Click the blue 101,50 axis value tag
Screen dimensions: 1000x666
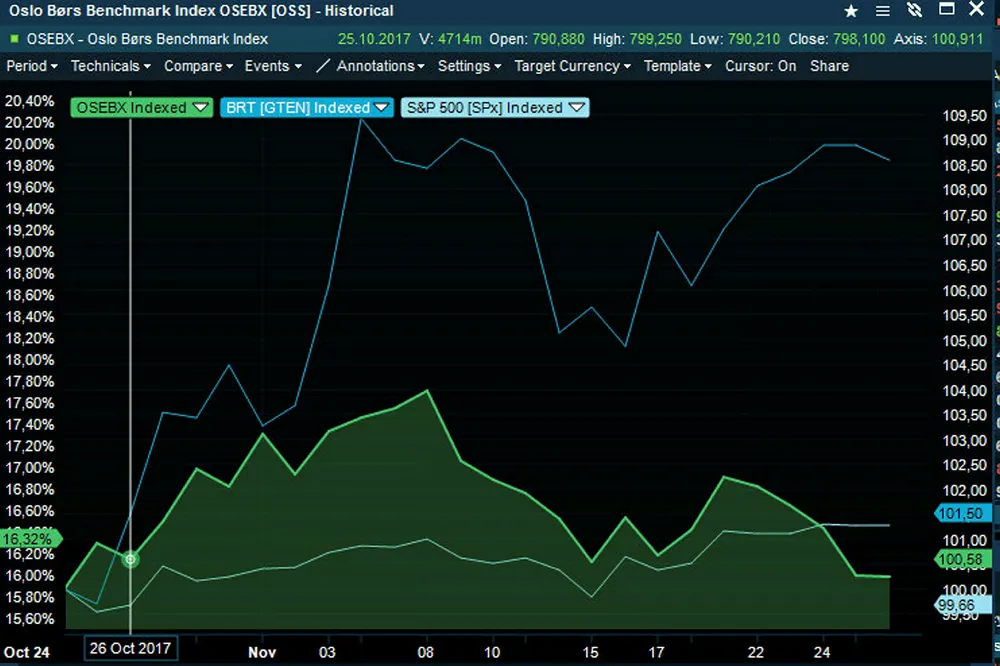click(965, 513)
